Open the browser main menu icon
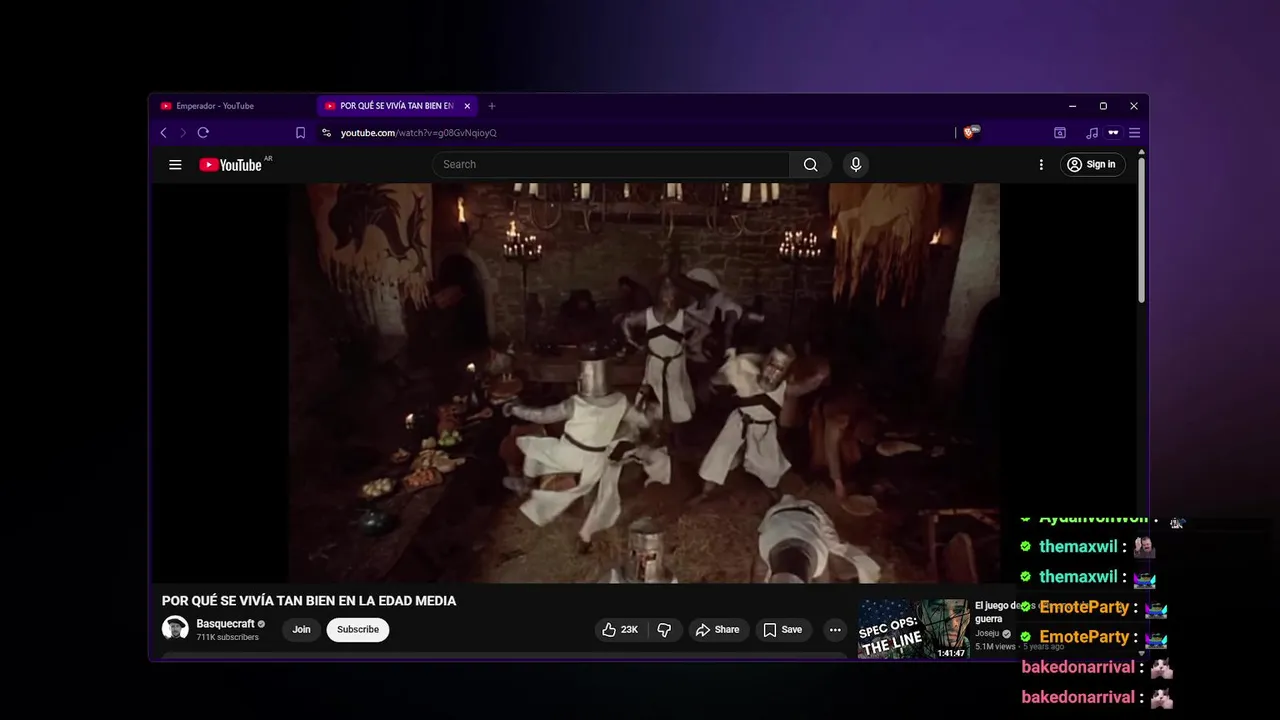 pyautogui.click(x=1134, y=133)
